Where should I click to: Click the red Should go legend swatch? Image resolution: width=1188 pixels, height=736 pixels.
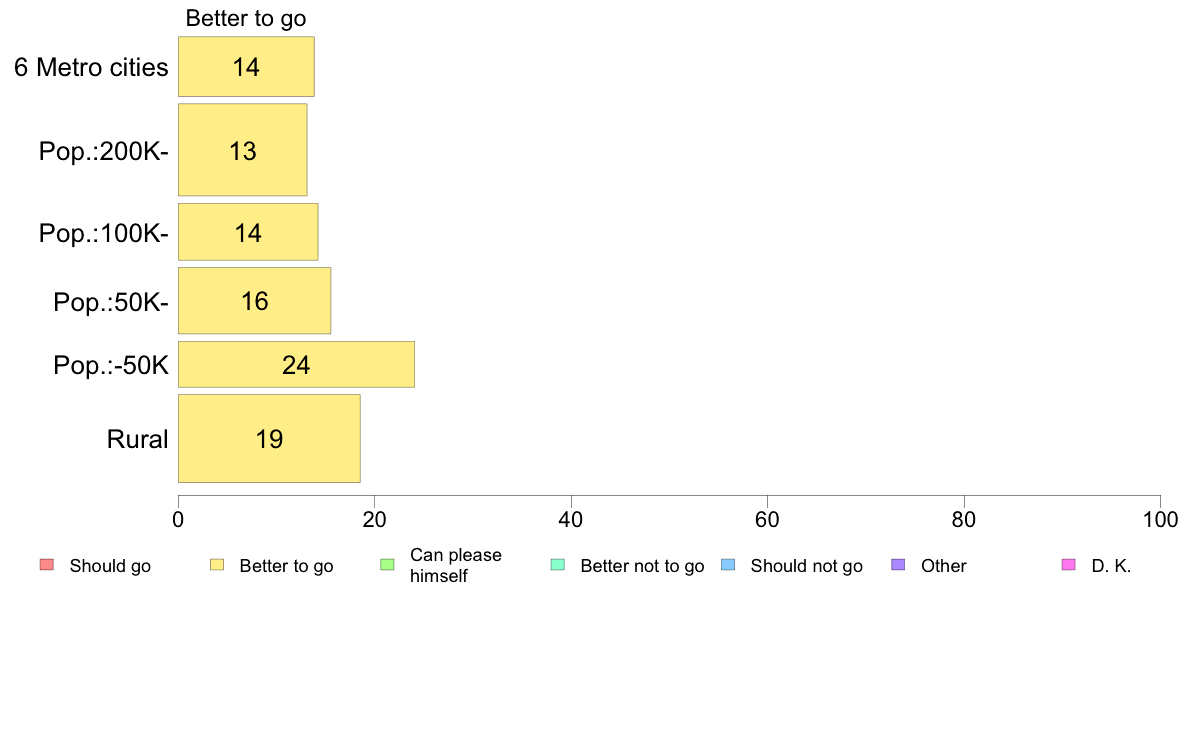(47, 565)
